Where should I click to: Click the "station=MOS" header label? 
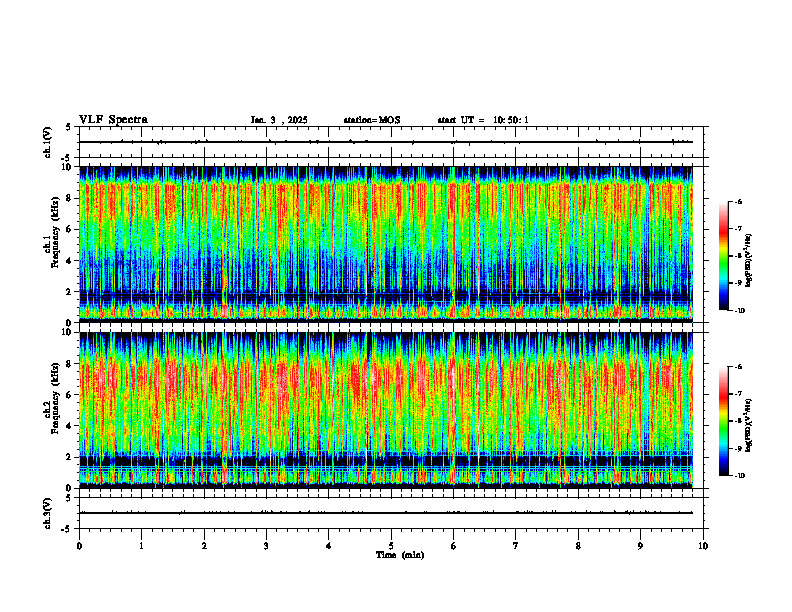pos(372,120)
